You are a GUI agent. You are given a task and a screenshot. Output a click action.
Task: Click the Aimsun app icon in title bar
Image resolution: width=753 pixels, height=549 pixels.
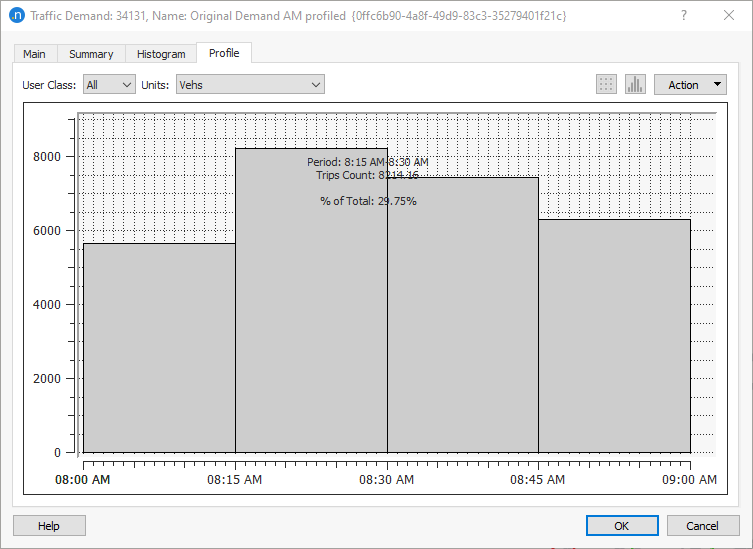(17, 15)
